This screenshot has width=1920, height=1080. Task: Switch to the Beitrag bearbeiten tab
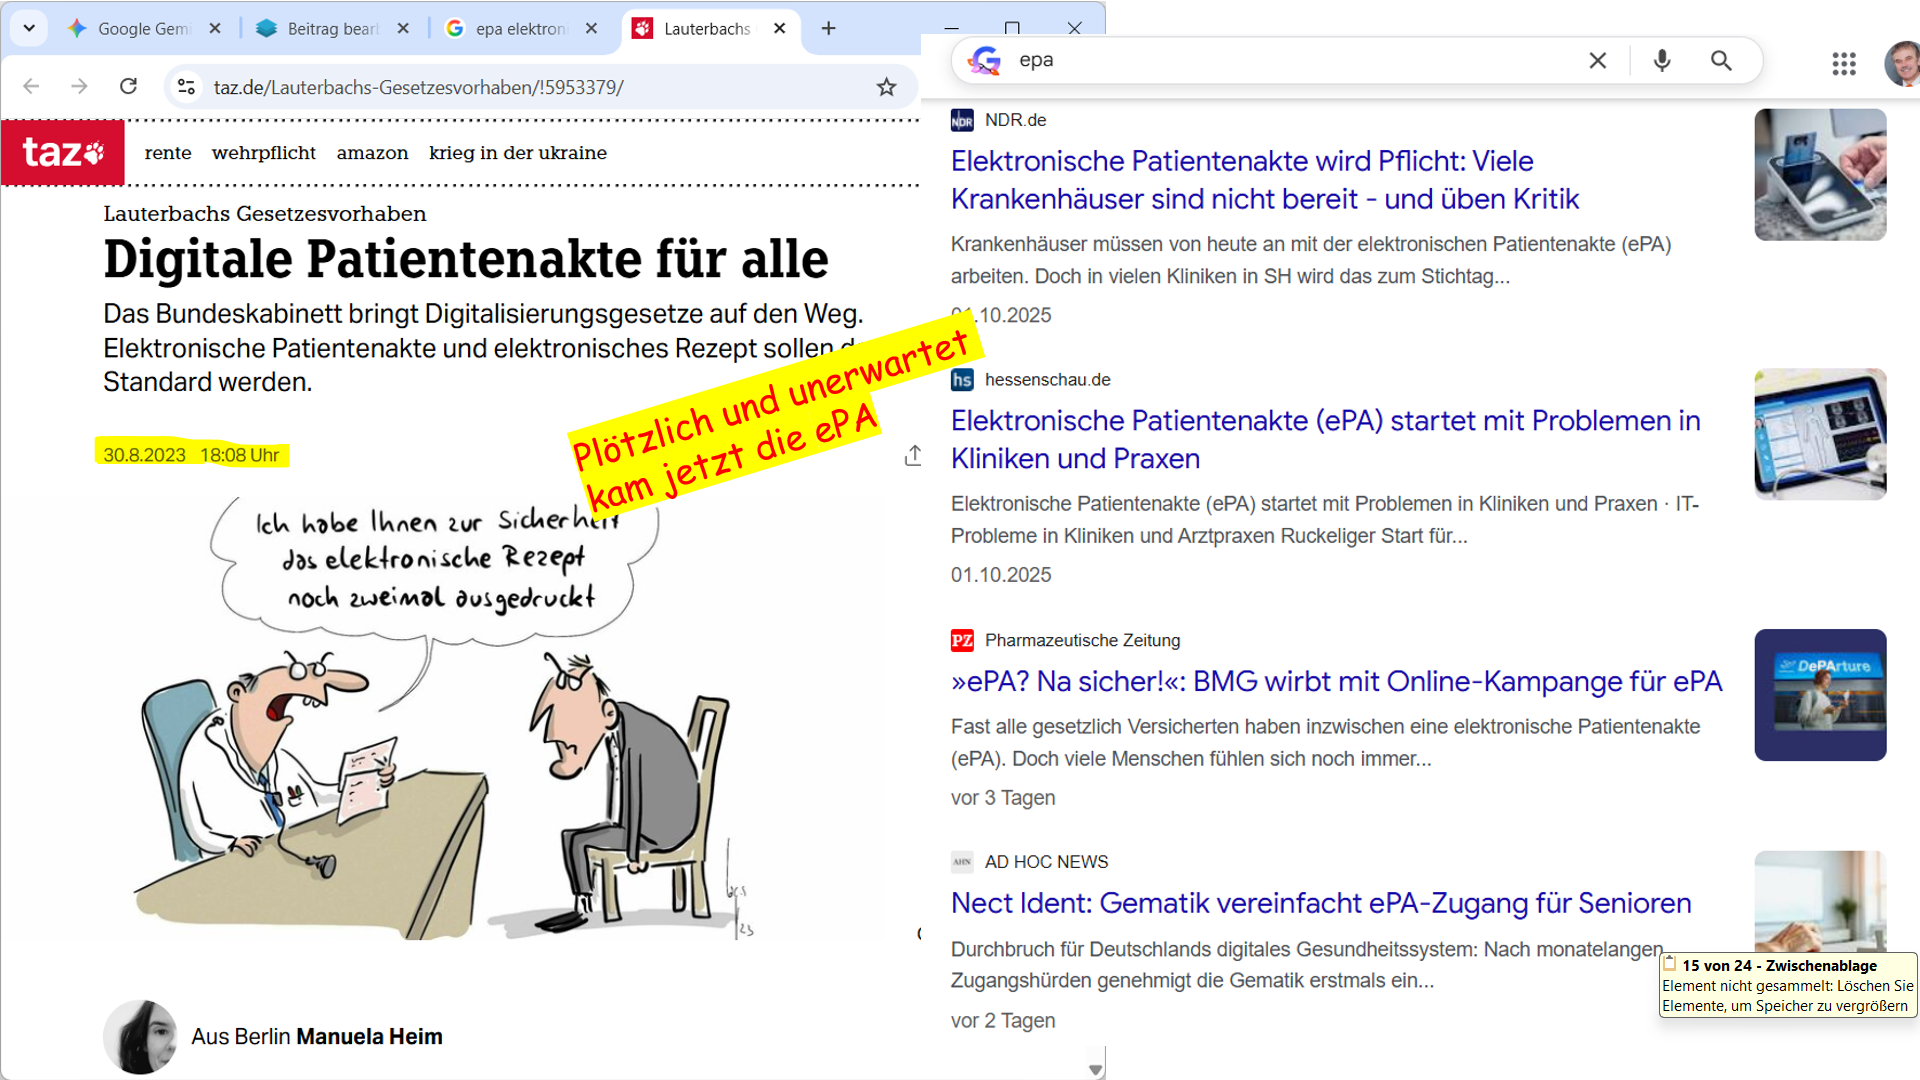point(331,29)
